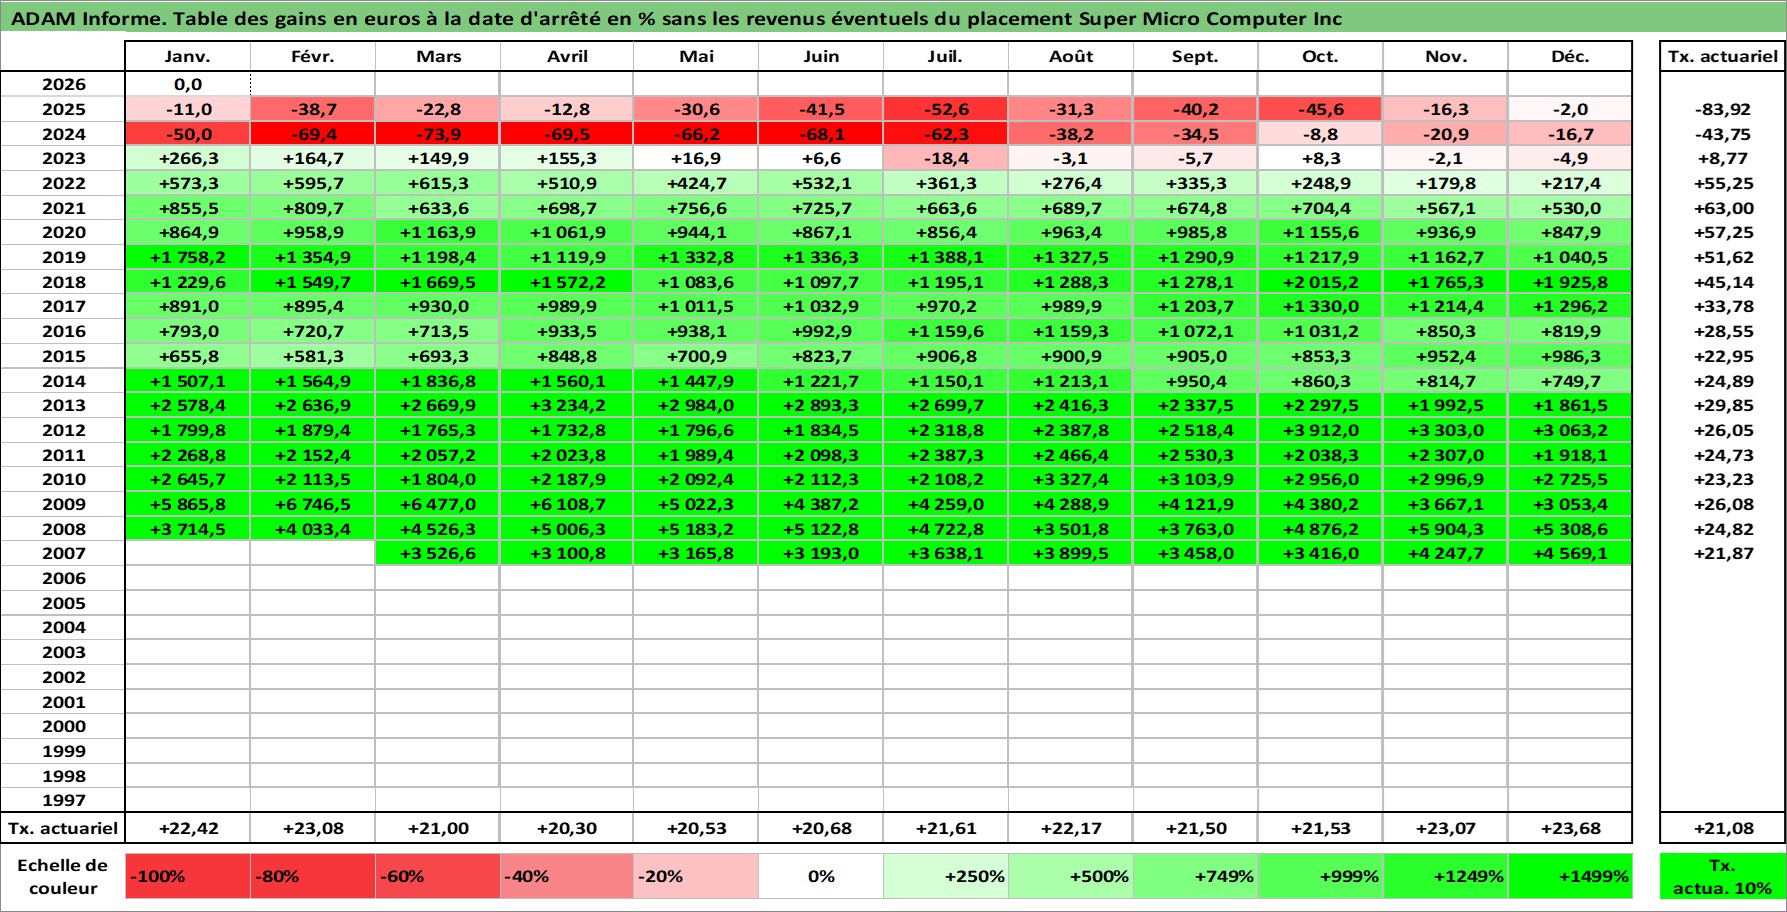Click the +3 912,0 cell in 2012

pyautogui.click(x=1321, y=430)
